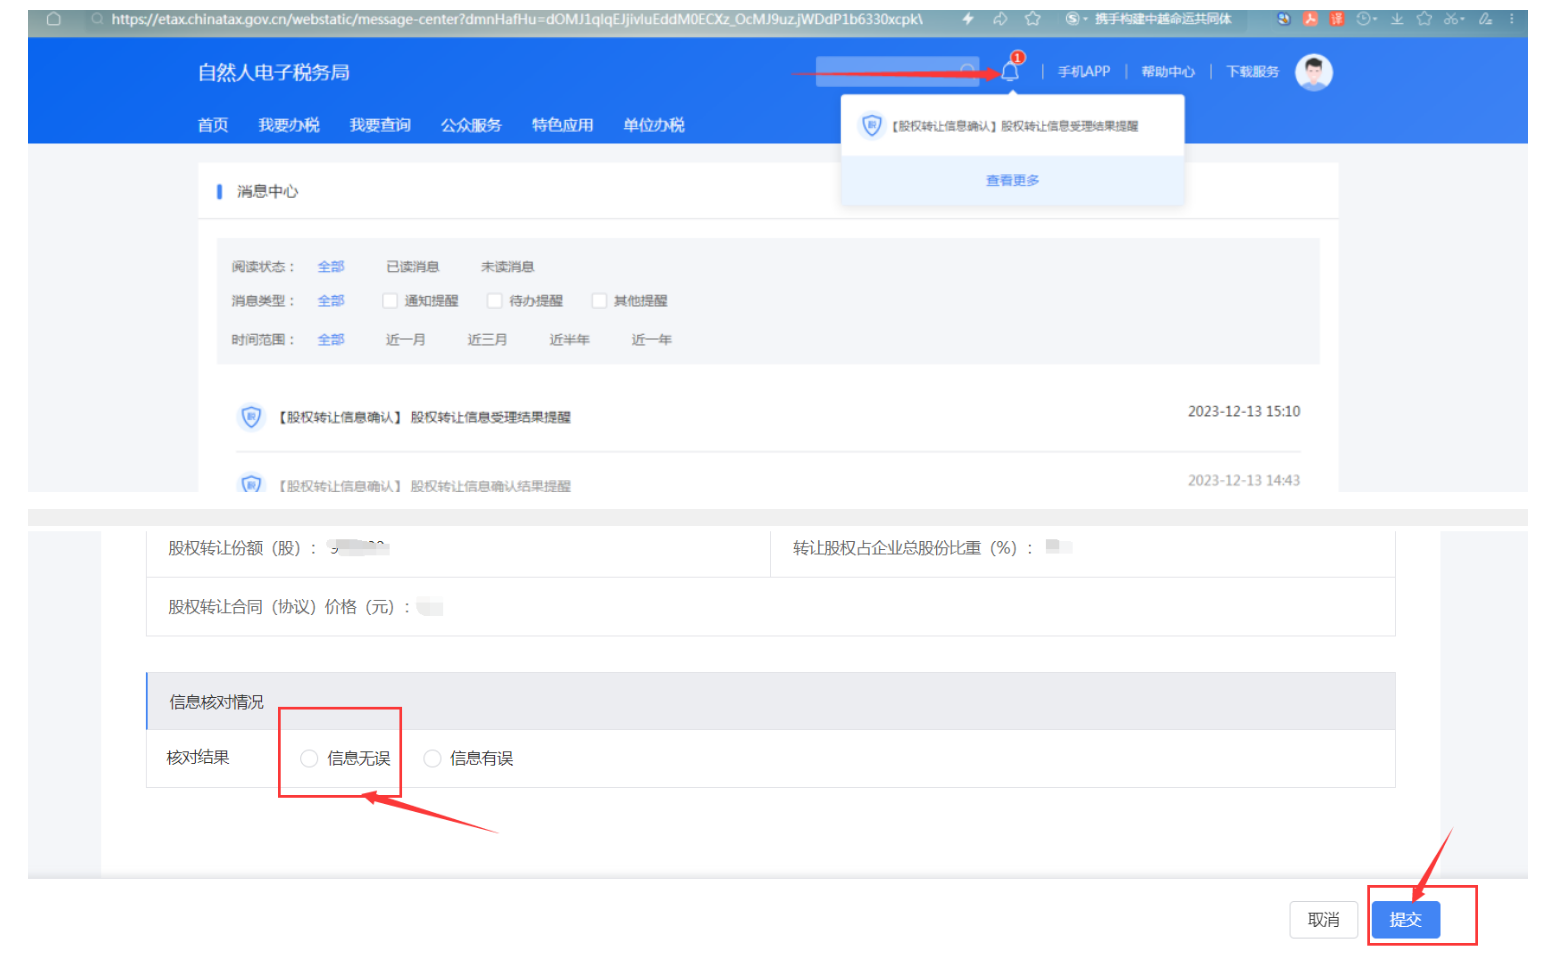The width and height of the screenshot is (1555, 968).
Task: Click the red translate extension icon
Action: click(1337, 19)
